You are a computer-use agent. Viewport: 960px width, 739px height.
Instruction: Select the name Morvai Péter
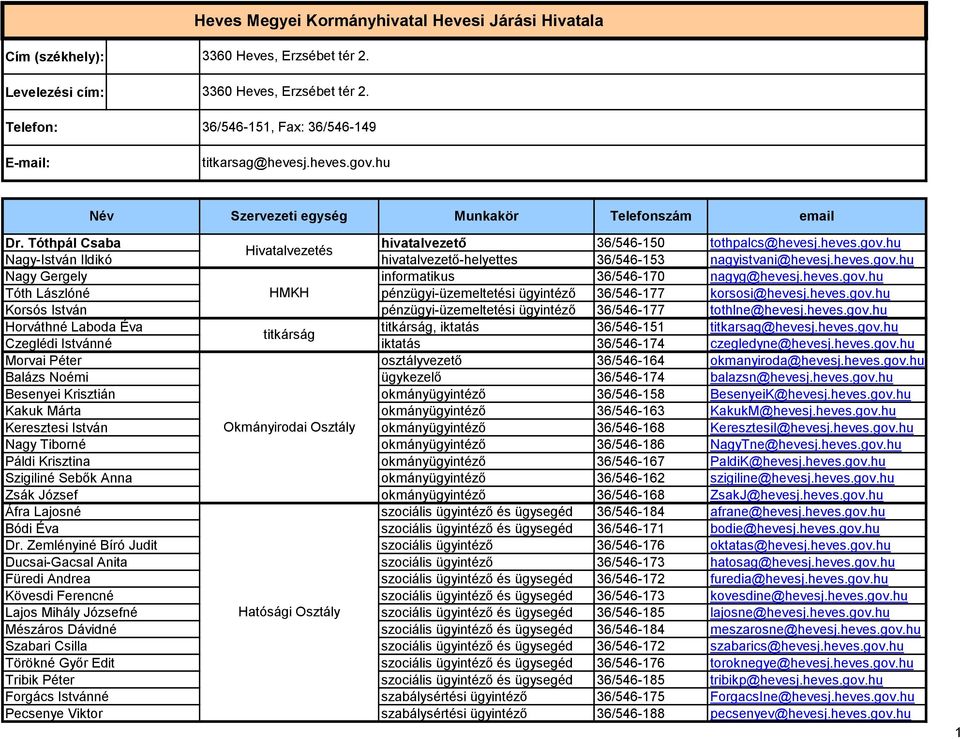pos(43,361)
